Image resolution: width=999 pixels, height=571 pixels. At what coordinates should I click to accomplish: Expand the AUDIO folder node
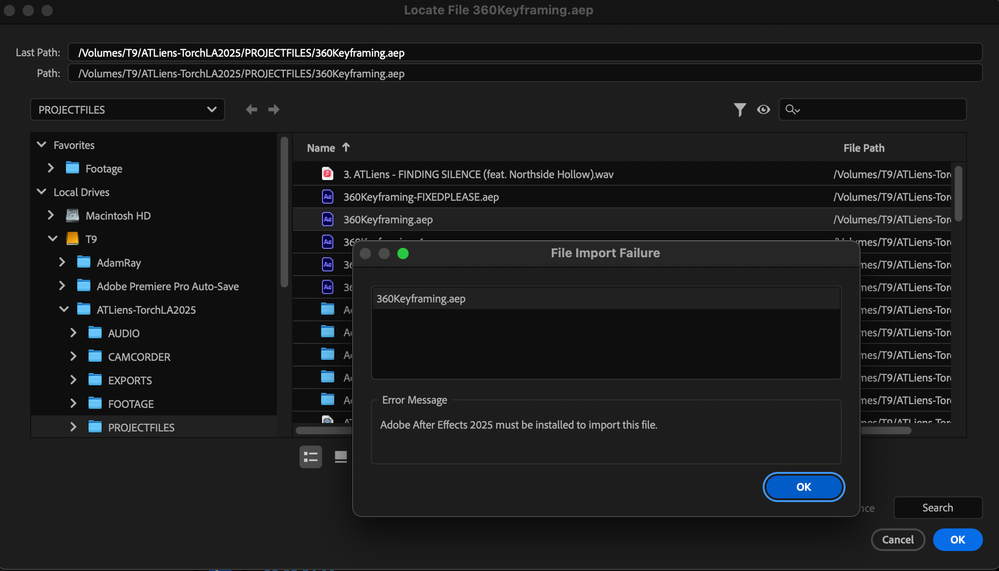click(x=73, y=333)
